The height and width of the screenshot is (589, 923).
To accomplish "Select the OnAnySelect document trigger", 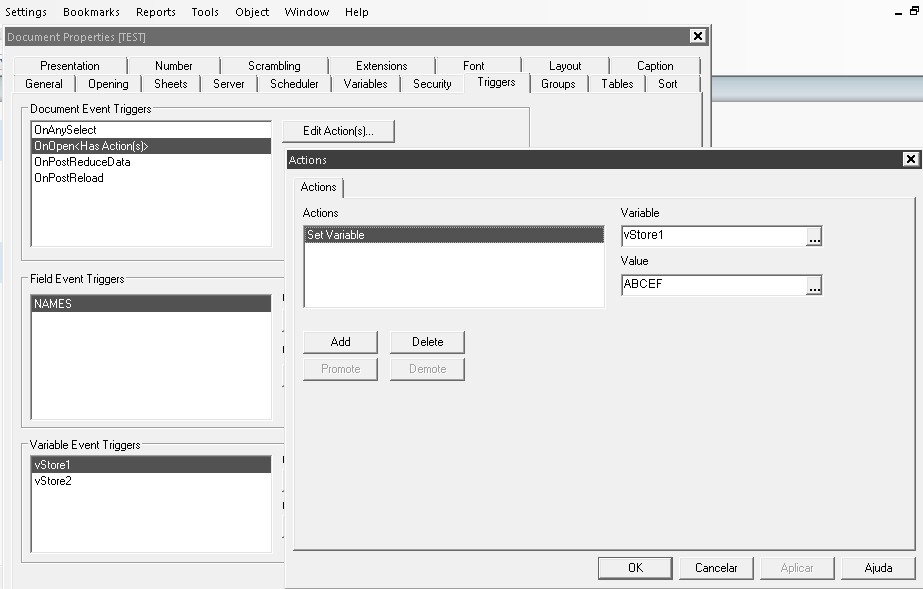I will point(151,130).
